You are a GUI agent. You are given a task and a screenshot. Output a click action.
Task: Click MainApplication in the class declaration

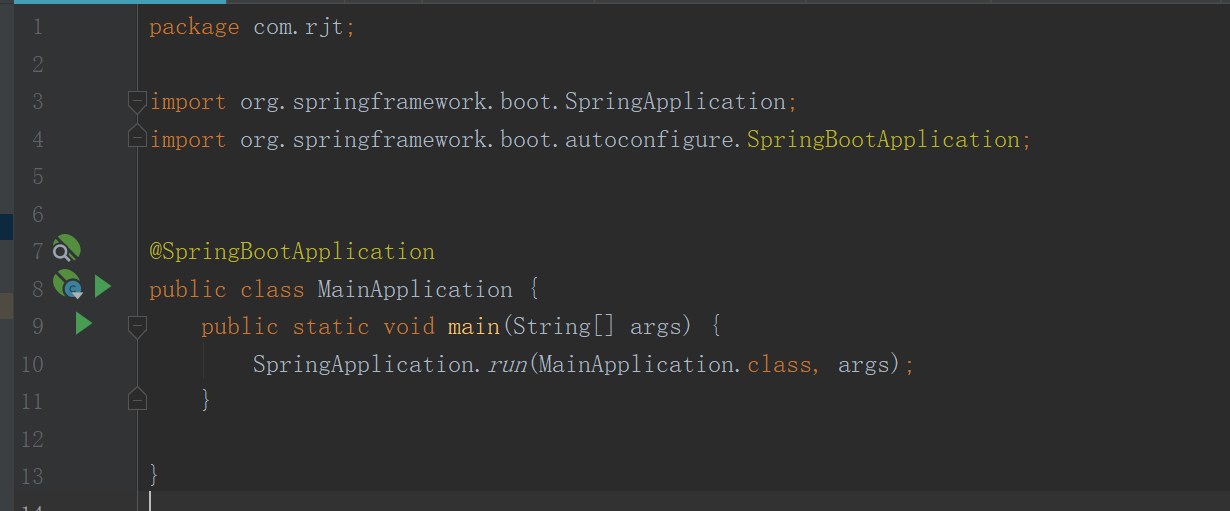(x=415, y=289)
